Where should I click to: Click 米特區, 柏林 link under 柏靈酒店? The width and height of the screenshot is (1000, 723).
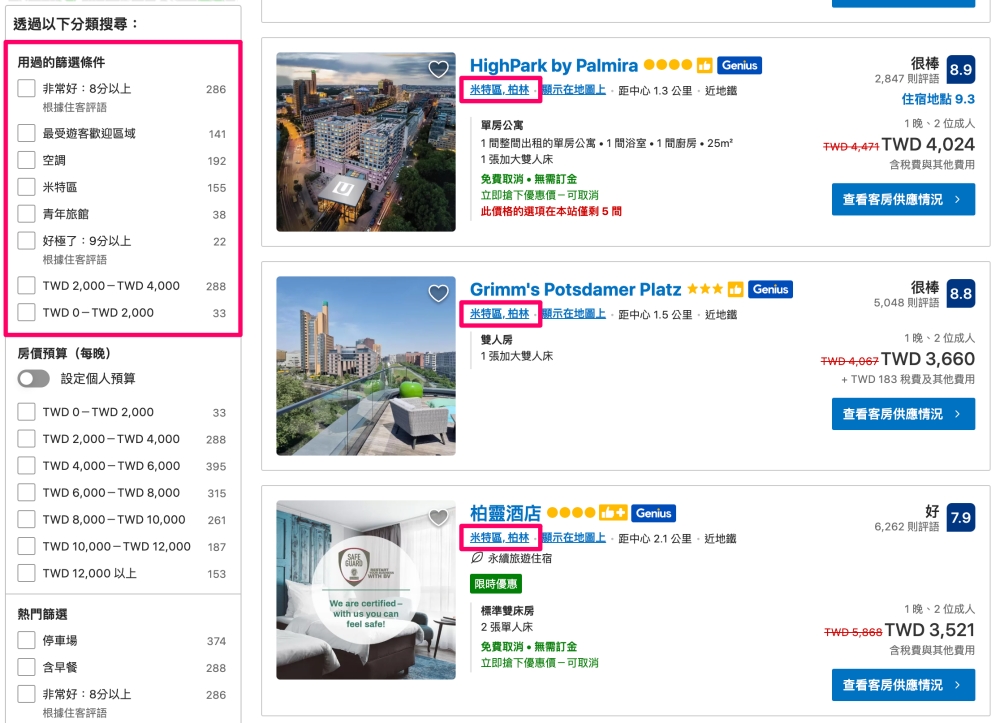click(499, 537)
